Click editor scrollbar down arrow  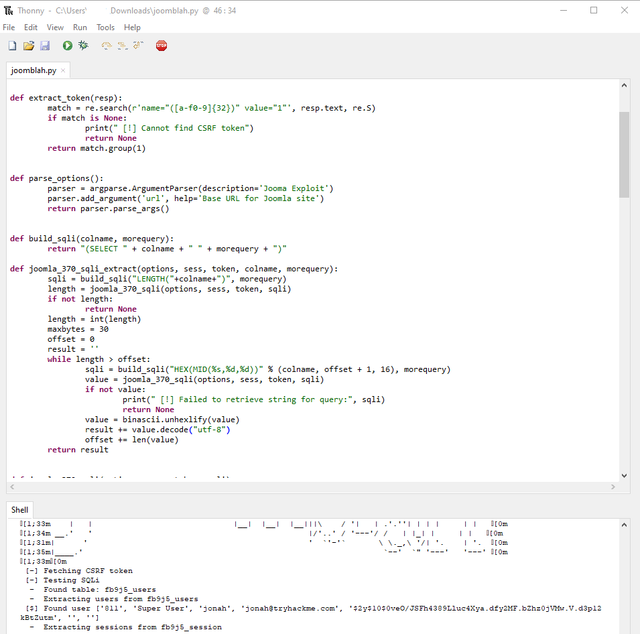[x=624, y=475]
